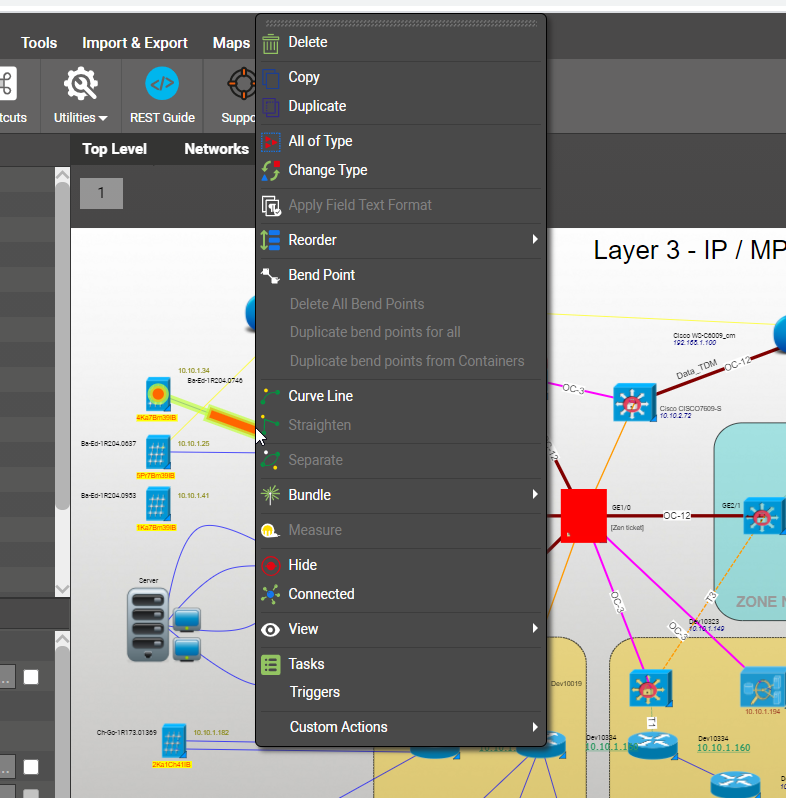
Task: Click the red square node on map
Action: point(583,516)
